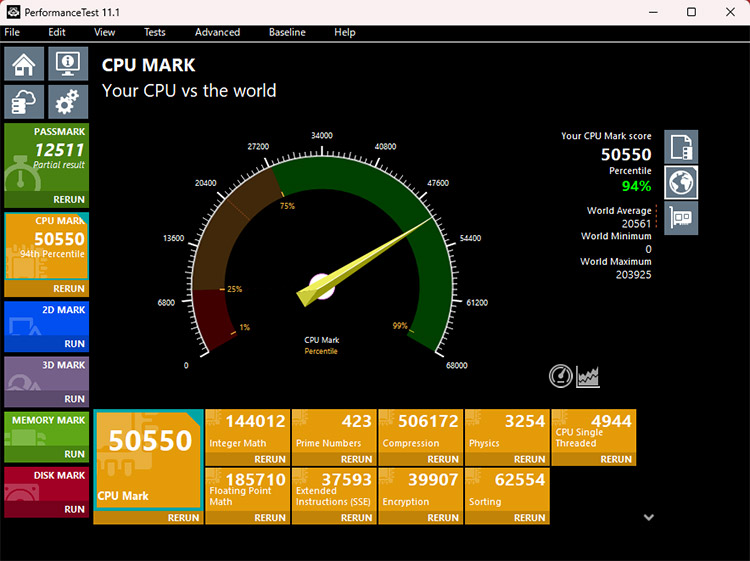Select the Encryption 39907 tile

pos(420,489)
